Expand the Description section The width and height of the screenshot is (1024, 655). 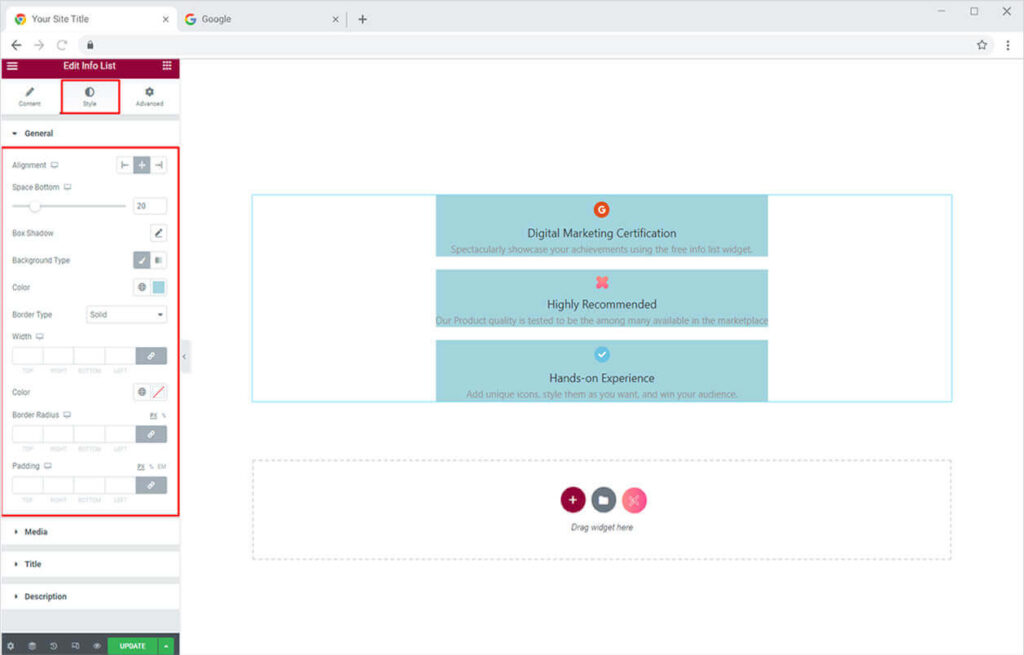pos(45,596)
